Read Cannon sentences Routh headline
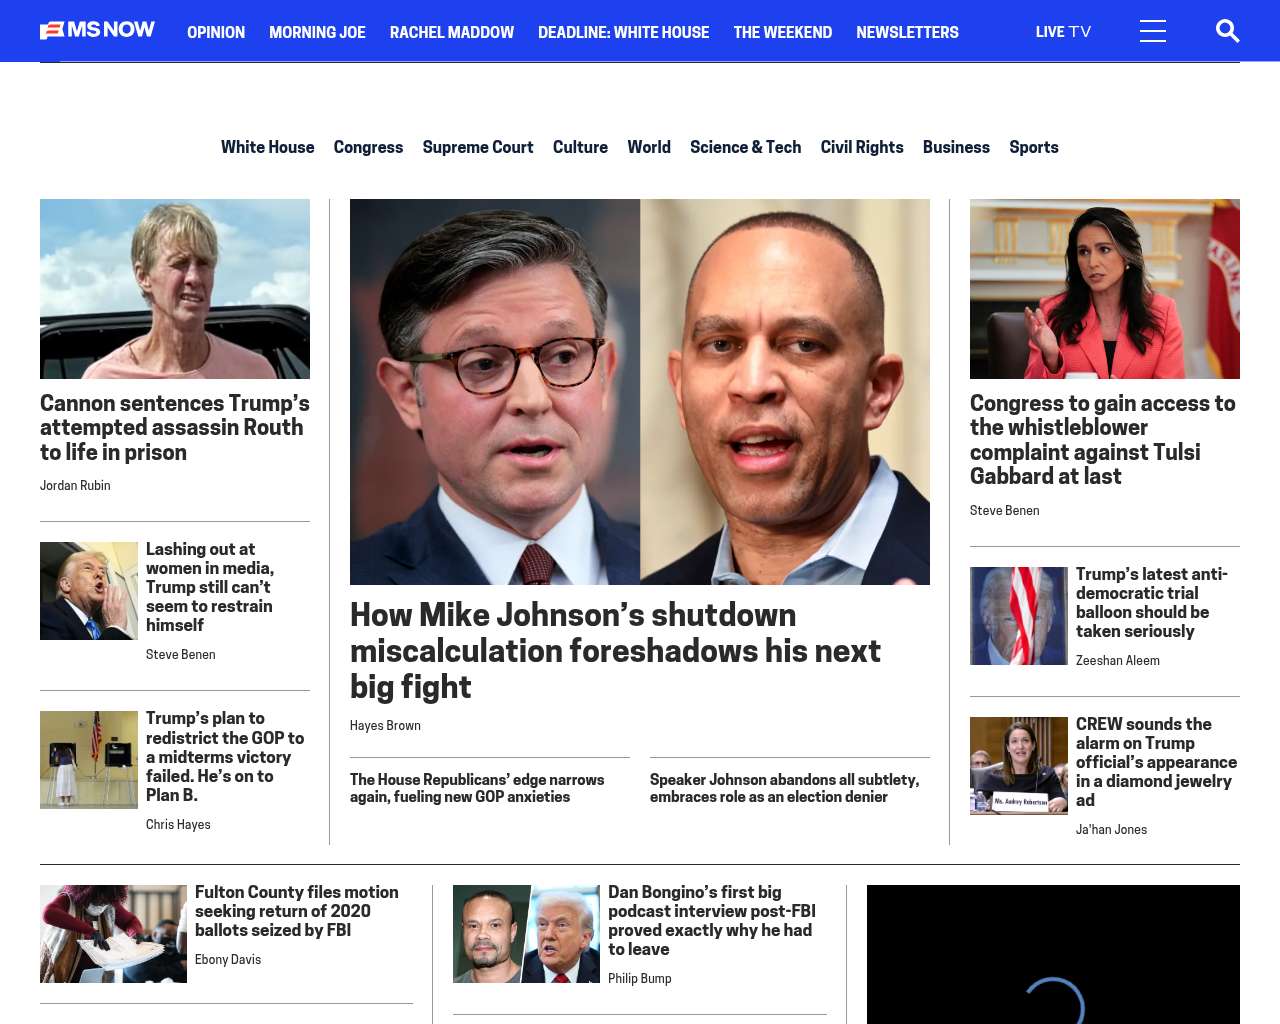Screen dimensions: 1280x1024 [x=175, y=427]
